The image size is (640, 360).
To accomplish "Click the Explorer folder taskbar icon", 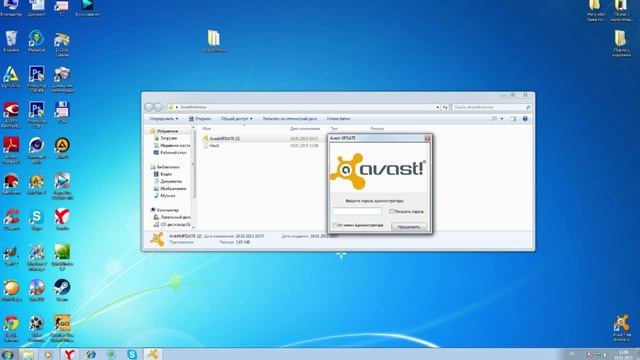I will 28,354.
